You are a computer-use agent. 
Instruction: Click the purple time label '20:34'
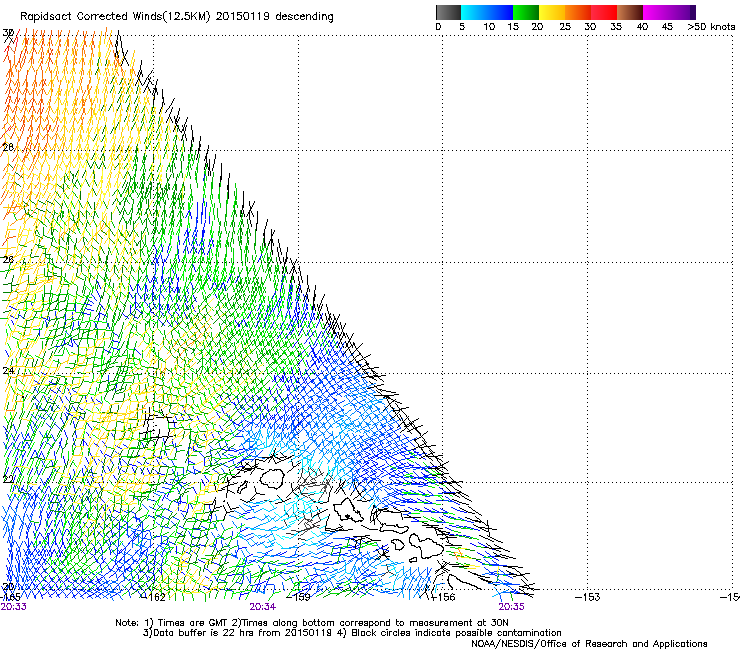pos(262,607)
